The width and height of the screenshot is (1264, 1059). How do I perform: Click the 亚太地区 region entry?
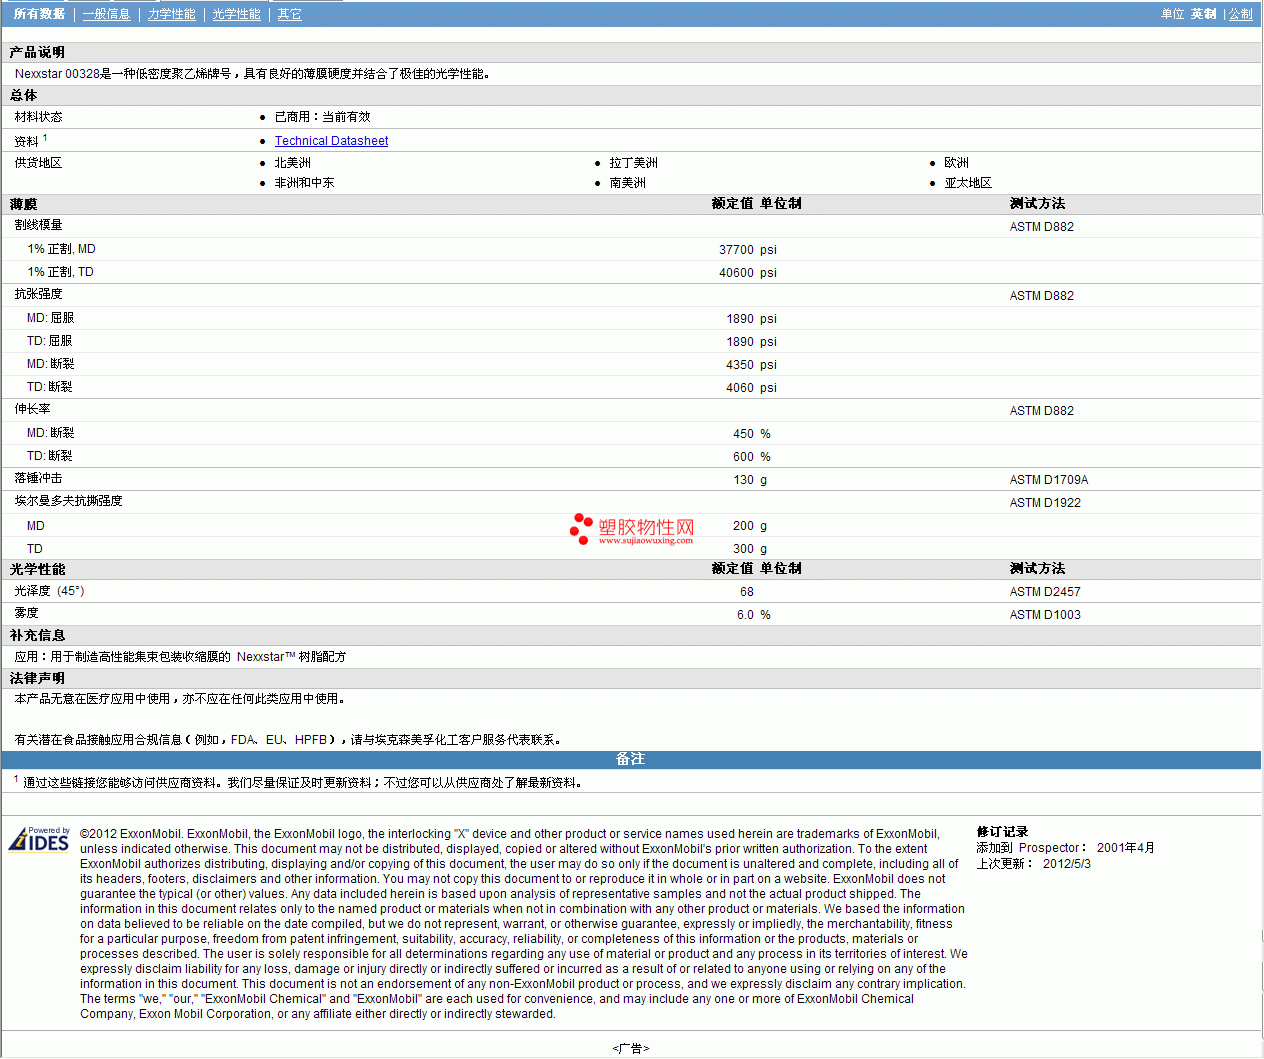[x=969, y=183]
